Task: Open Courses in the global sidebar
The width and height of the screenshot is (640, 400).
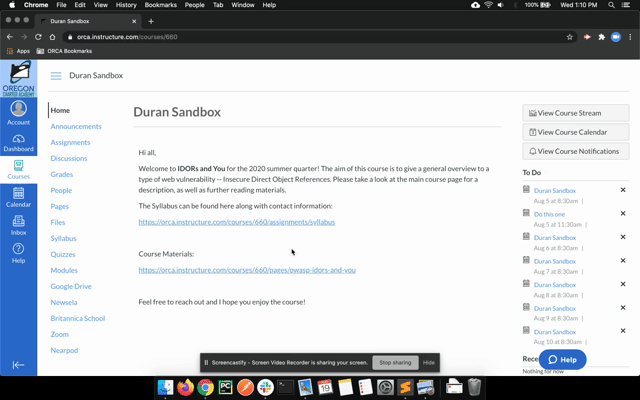Action: click(x=18, y=170)
